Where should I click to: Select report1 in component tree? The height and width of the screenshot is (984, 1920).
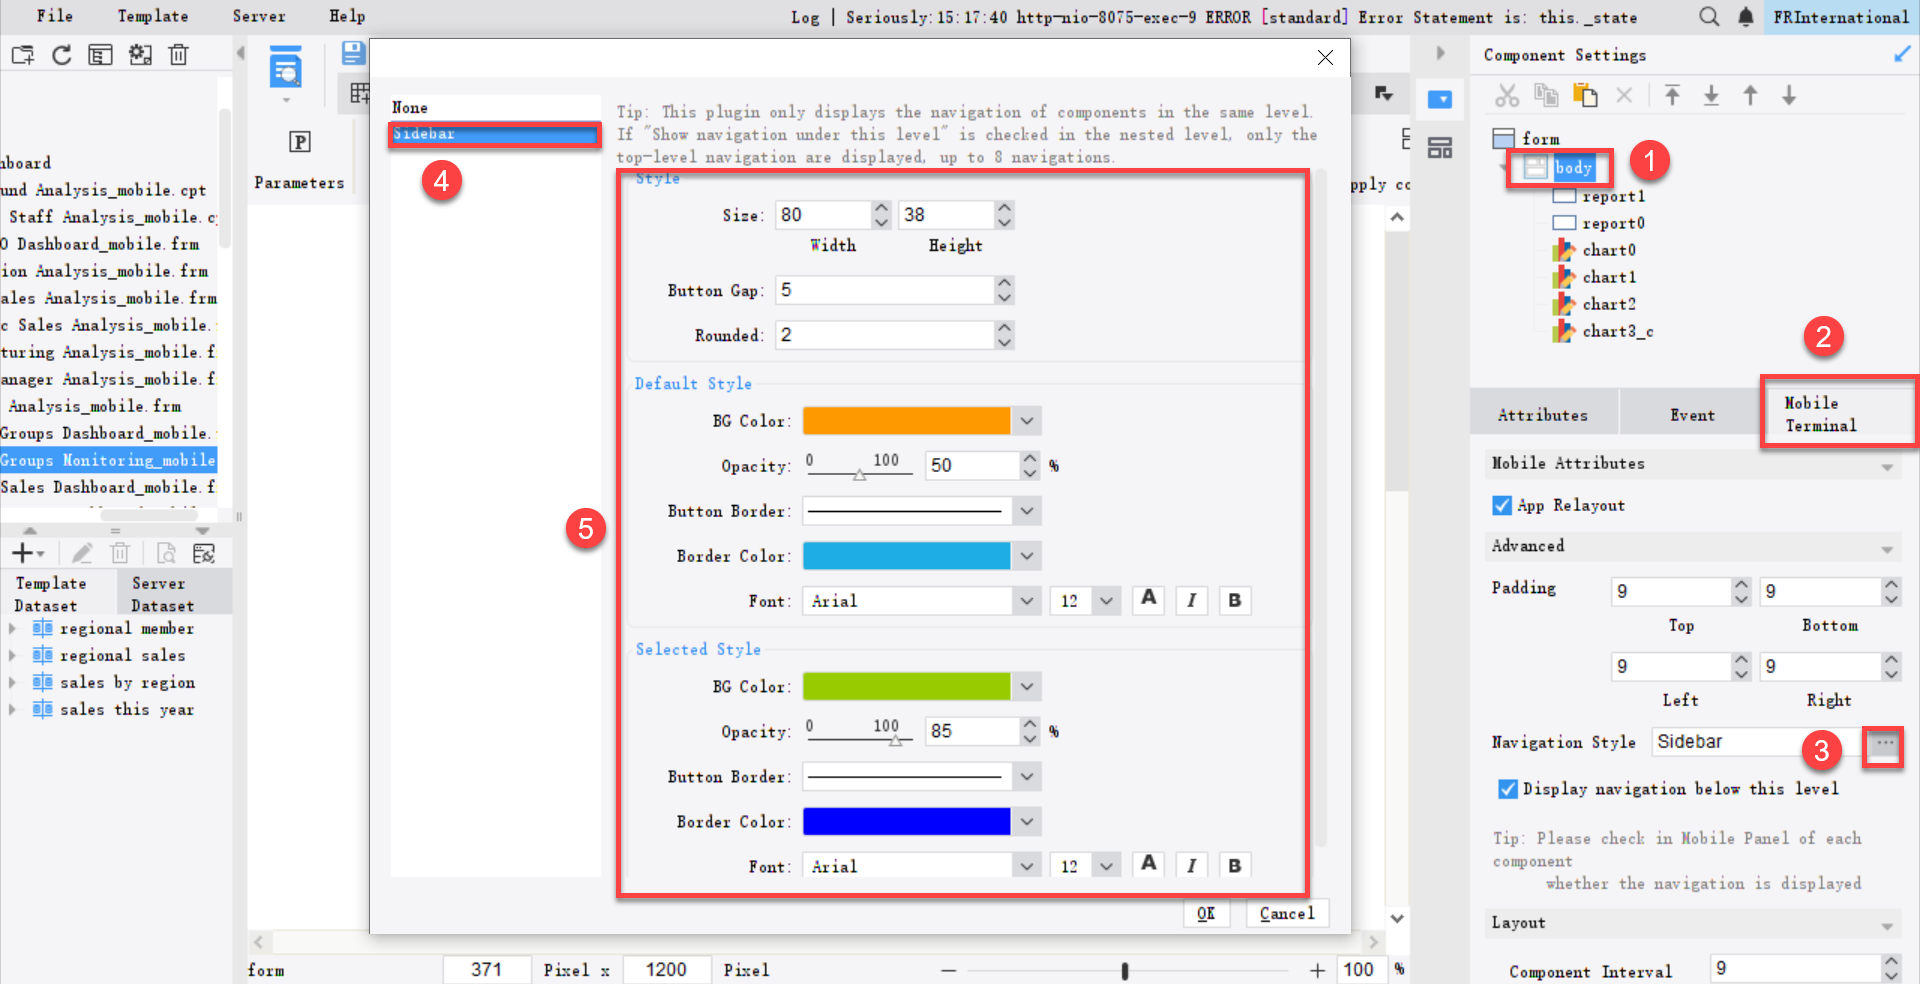pyautogui.click(x=1613, y=196)
